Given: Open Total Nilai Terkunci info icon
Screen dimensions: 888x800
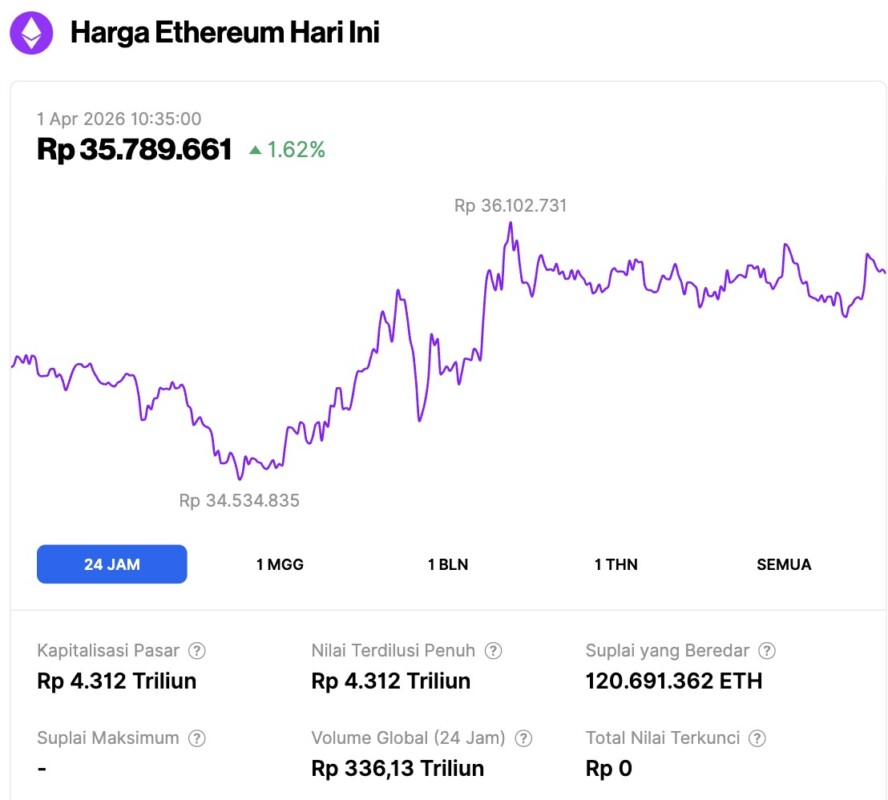Looking at the screenshot, I should coord(758,739).
